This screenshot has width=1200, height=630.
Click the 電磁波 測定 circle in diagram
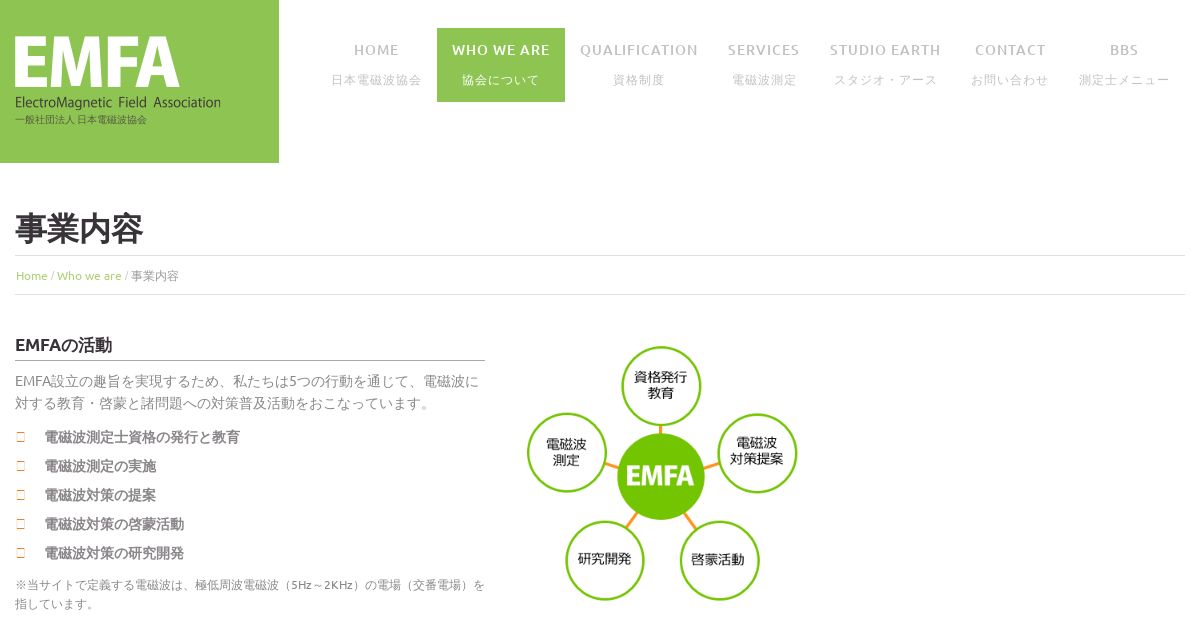(x=567, y=452)
